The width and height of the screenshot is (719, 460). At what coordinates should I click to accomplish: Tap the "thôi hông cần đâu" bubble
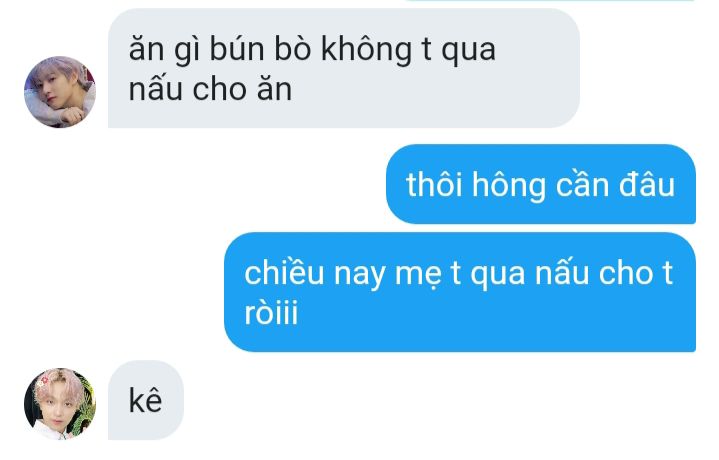coord(541,184)
